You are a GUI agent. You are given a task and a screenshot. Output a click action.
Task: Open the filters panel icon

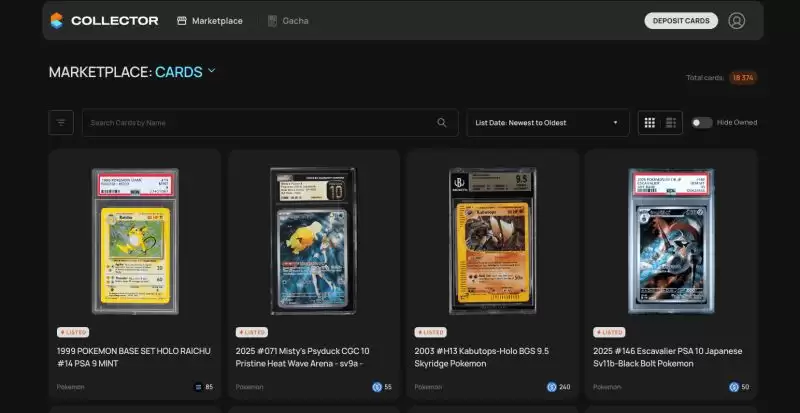tap(61, 123)
